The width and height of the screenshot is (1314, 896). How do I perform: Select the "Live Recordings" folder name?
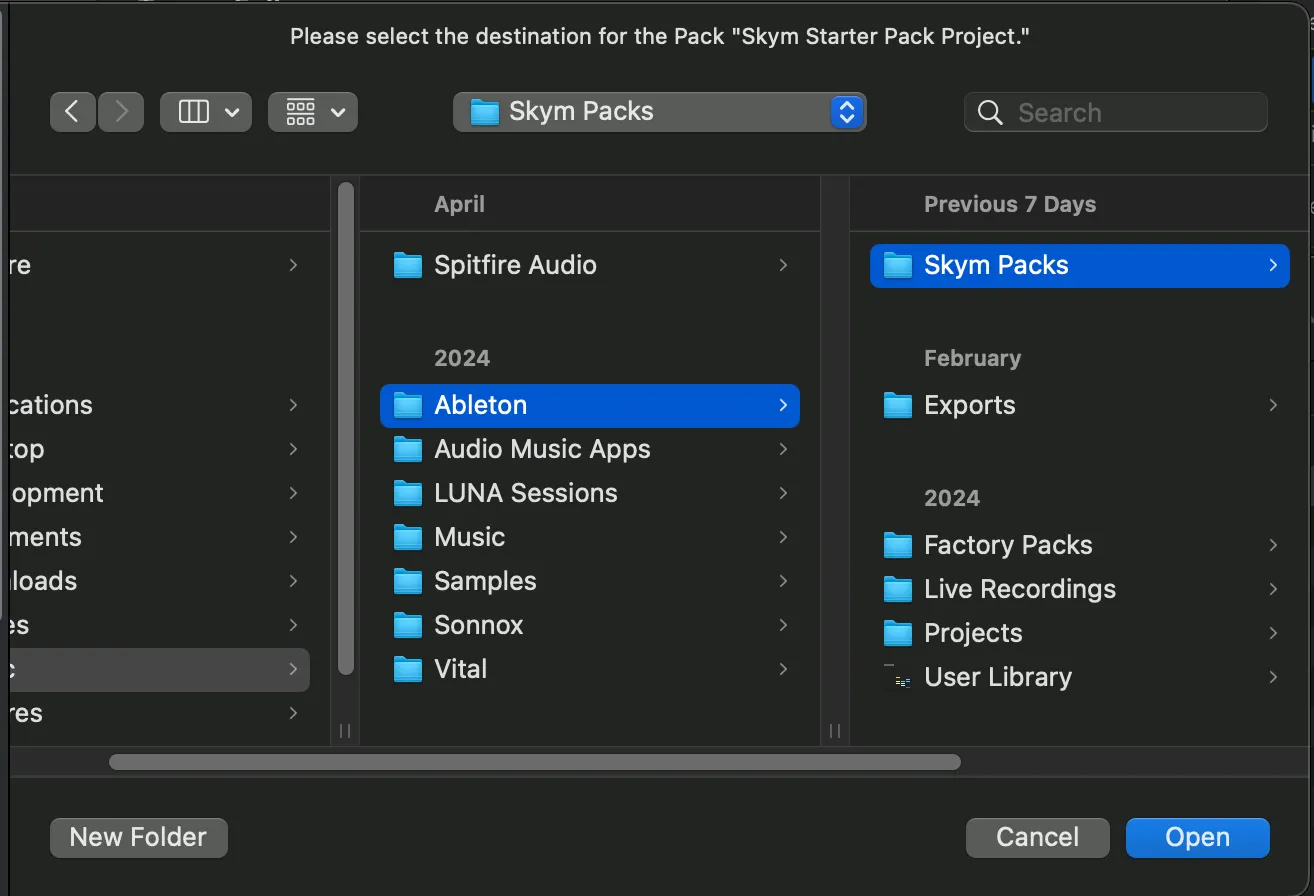coord(1020,589)
